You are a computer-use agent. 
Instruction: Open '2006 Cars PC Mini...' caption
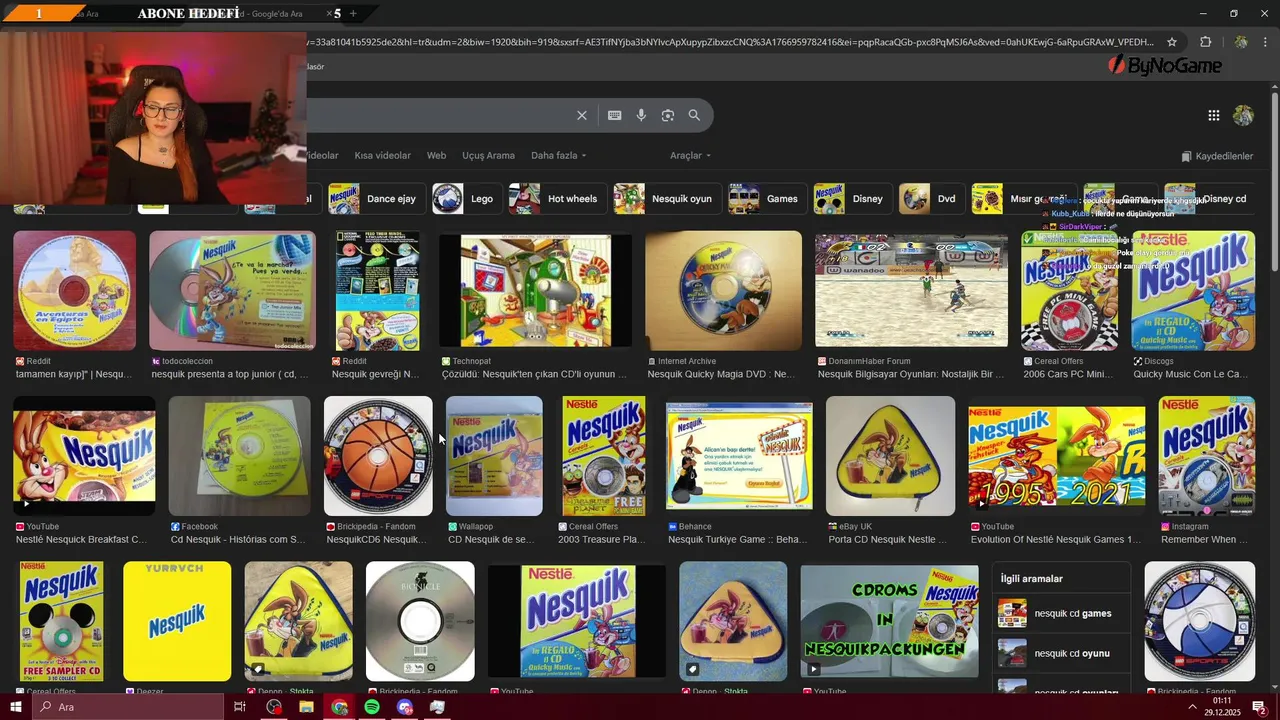[1068, 374]
